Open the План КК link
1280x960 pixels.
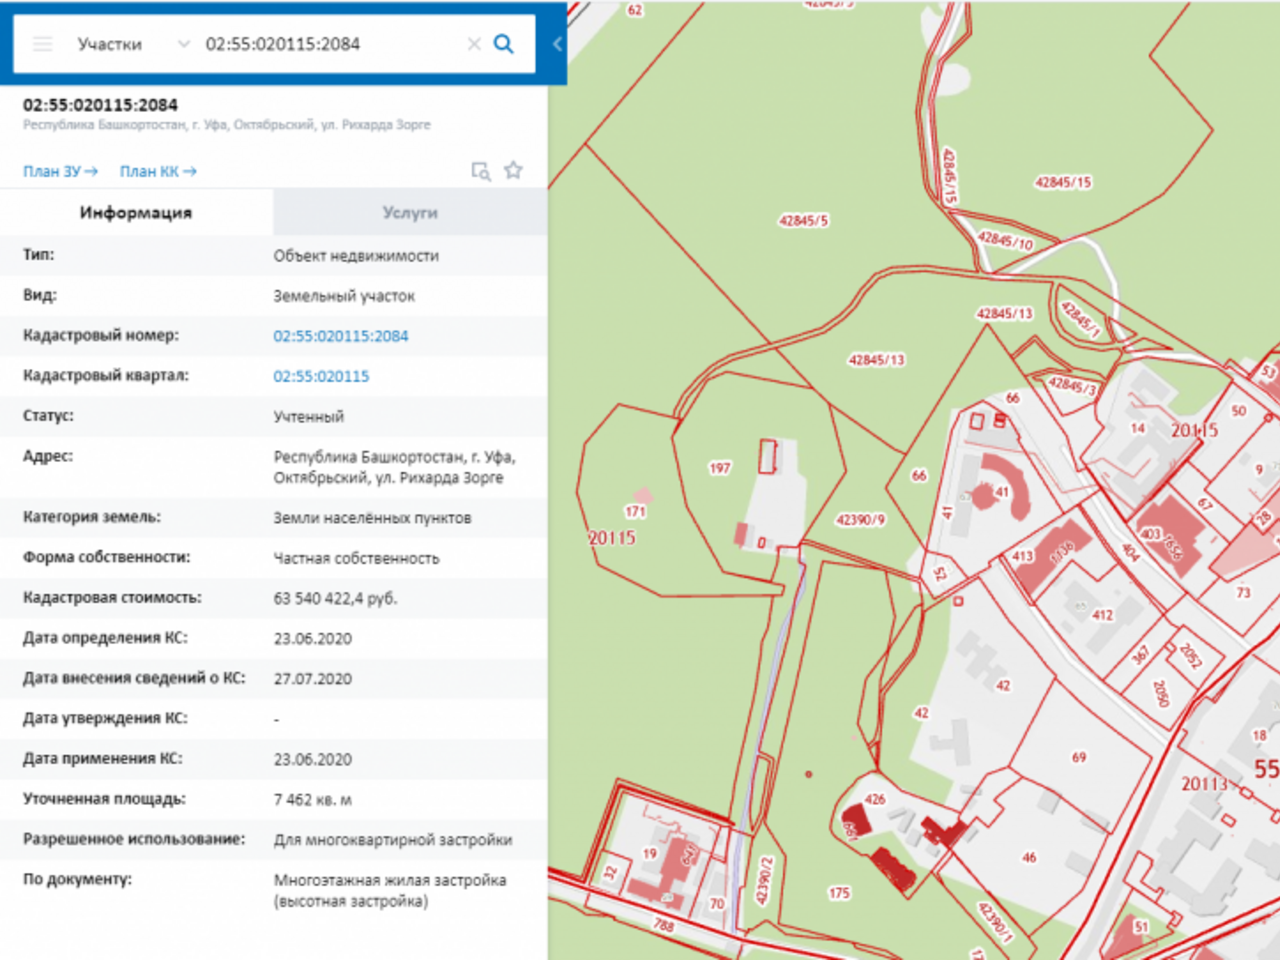[x=158, y=172]
